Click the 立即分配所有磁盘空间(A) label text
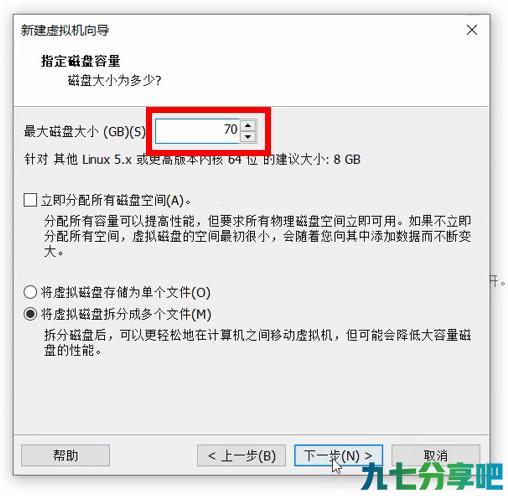The height and width of the screenshot is (496, 508). click(x=116, y=201)
